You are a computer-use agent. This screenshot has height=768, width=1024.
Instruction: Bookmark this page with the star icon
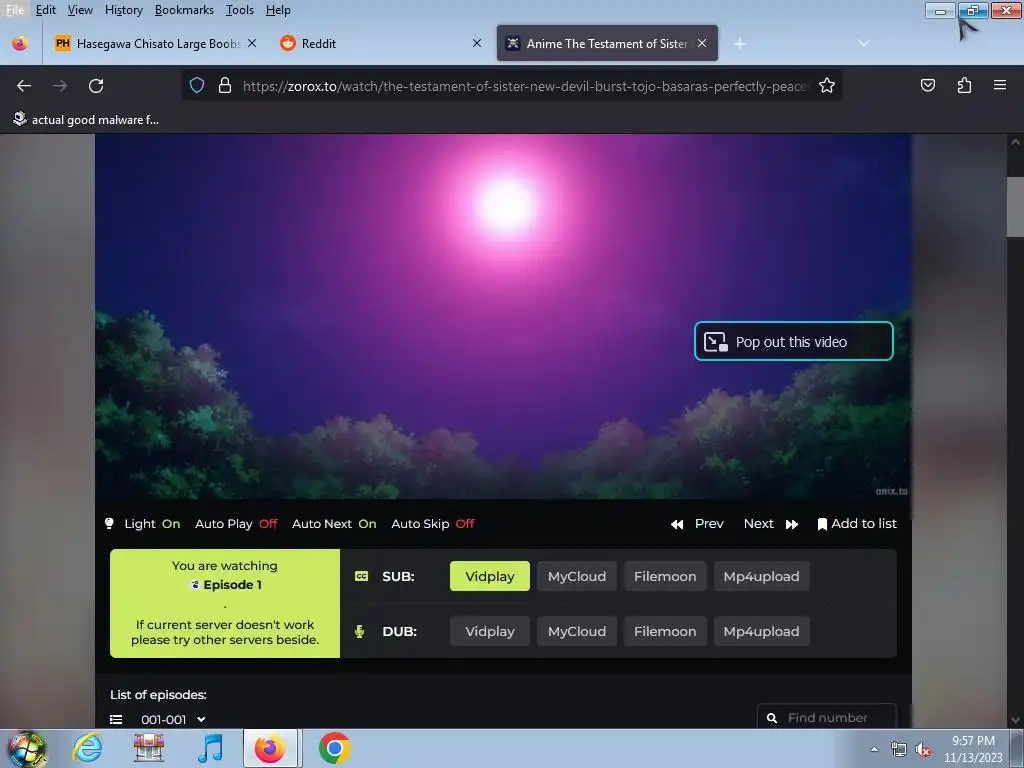(827, 86)
